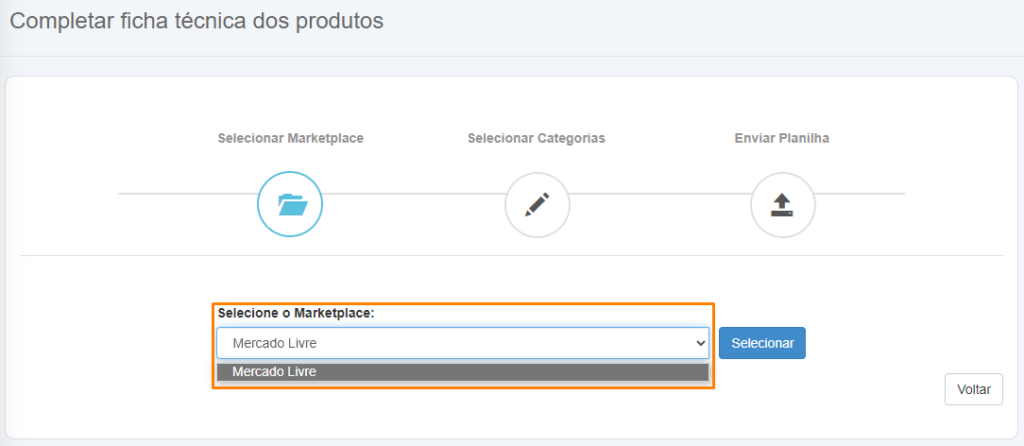Click the progress line between folder and pencil steps
The image size is (1024, 446).
coord(414,194)
